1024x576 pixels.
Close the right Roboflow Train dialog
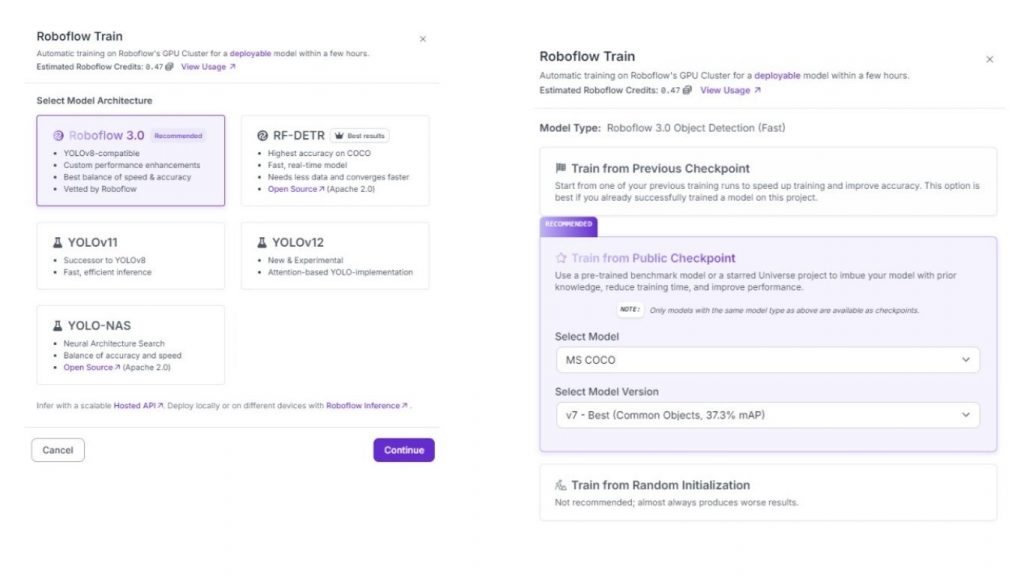(x=990, y=59)
